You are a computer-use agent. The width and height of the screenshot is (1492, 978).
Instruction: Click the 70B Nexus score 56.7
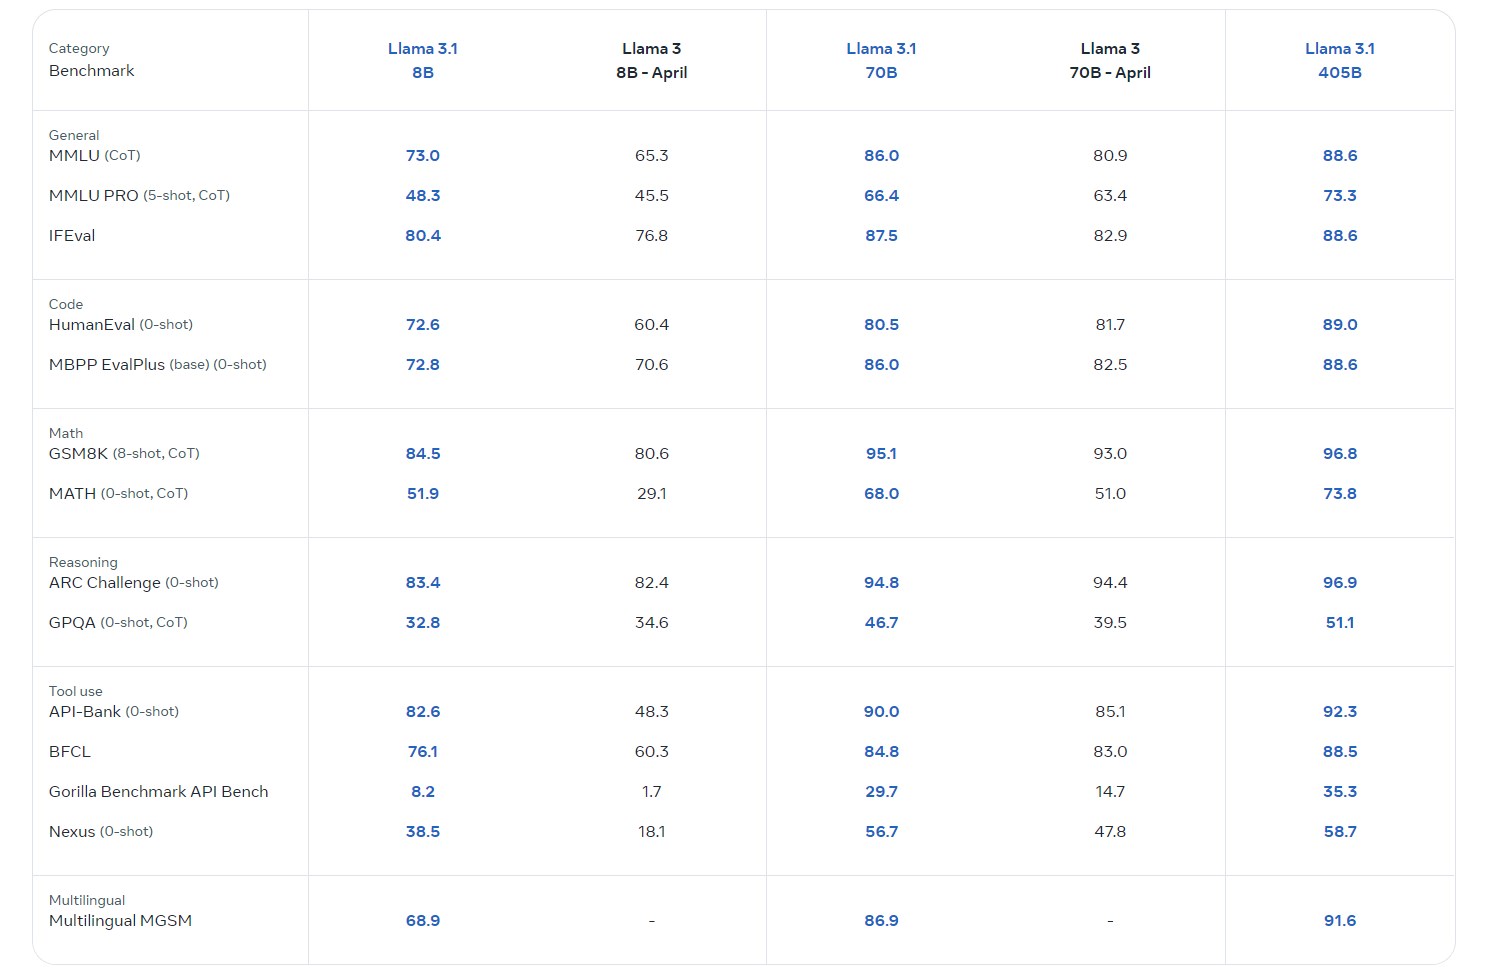click(x=881, y=832)
